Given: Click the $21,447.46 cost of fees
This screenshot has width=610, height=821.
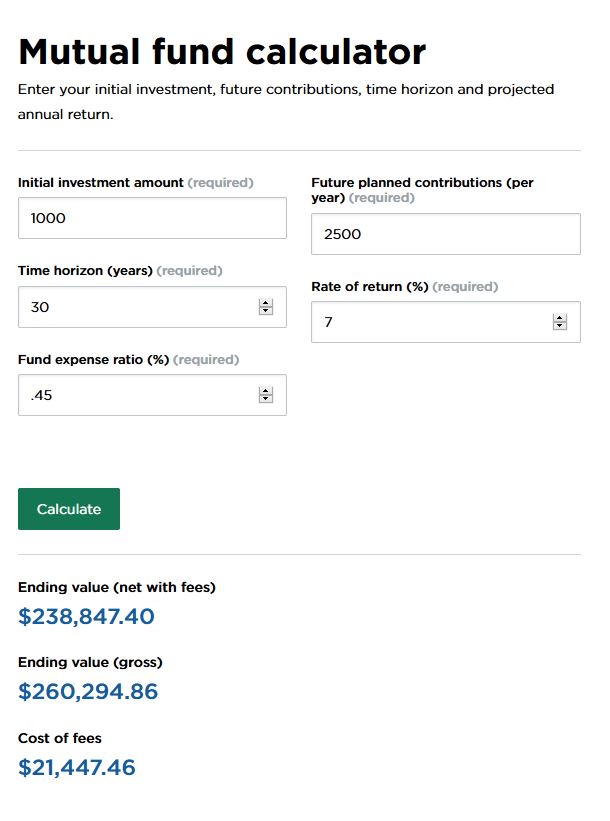Looking at the screenshot, I should (77, 768).
